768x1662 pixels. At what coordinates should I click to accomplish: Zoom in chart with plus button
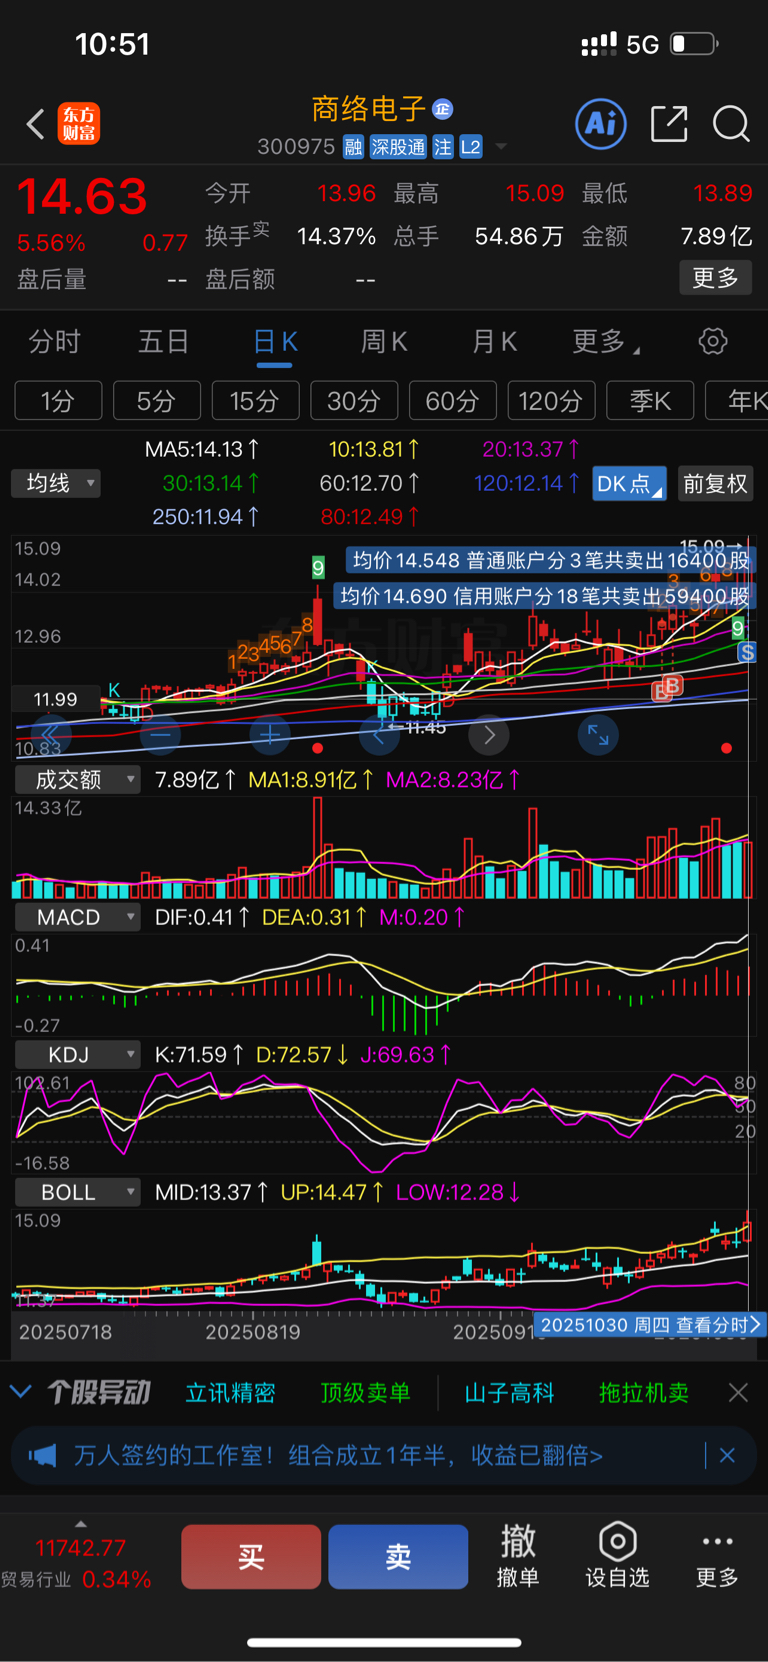(270, 735)
